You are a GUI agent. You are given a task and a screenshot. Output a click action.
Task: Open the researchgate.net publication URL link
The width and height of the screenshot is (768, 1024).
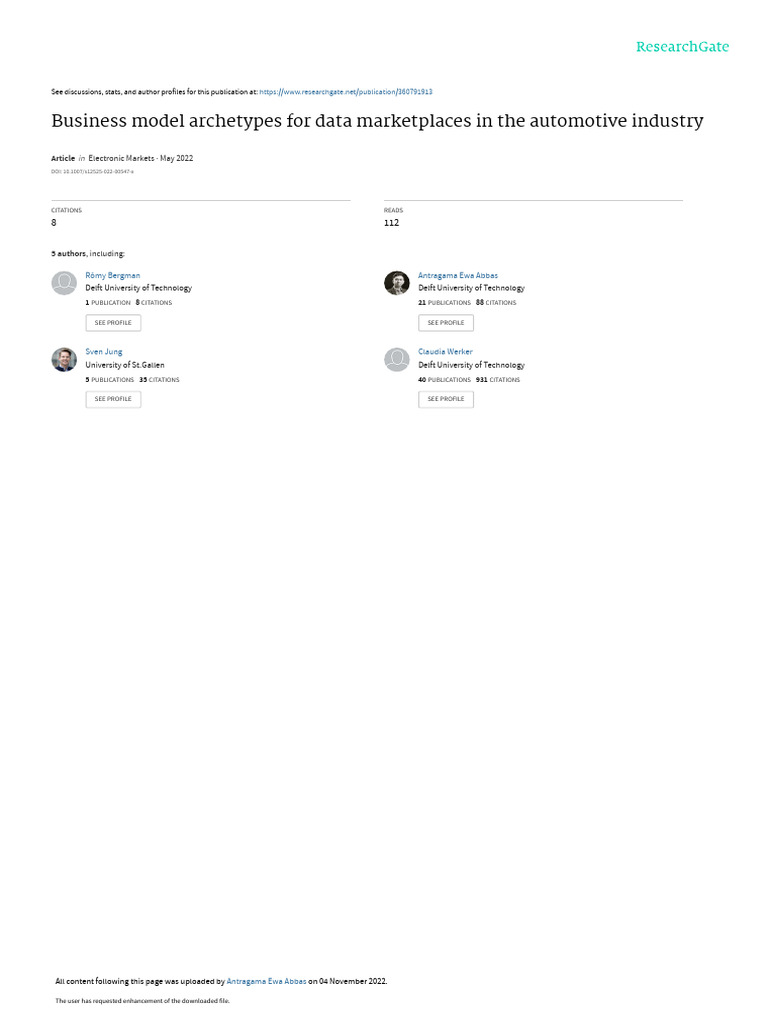click(x=346, y=91)
